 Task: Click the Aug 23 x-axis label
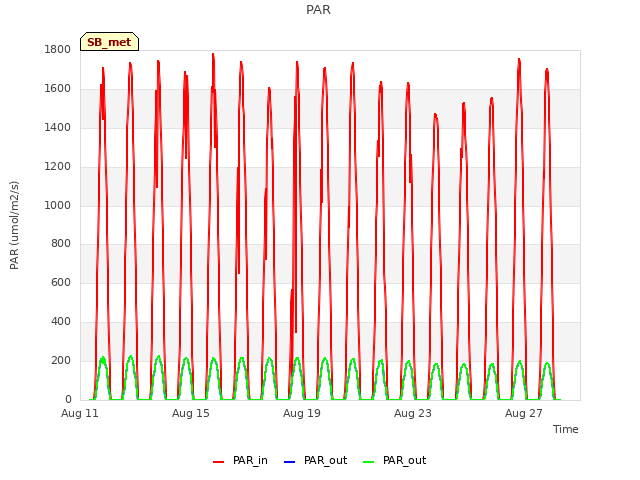[x=413, y=413]
